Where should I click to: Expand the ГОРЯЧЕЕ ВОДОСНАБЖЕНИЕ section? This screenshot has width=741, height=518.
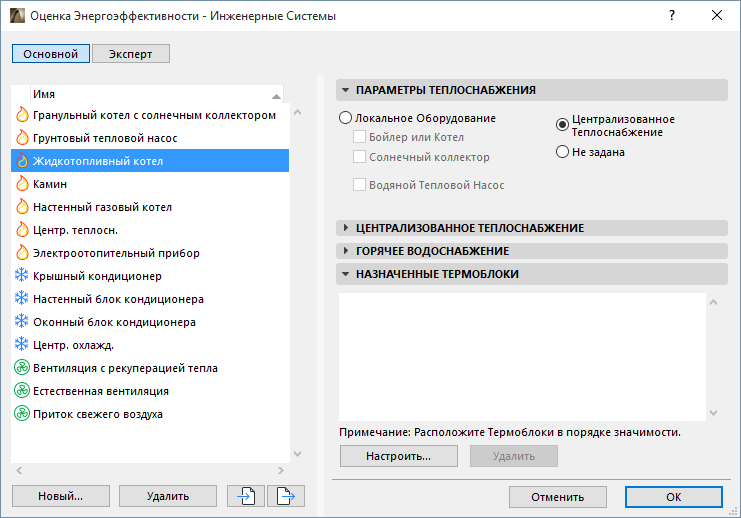532,251
